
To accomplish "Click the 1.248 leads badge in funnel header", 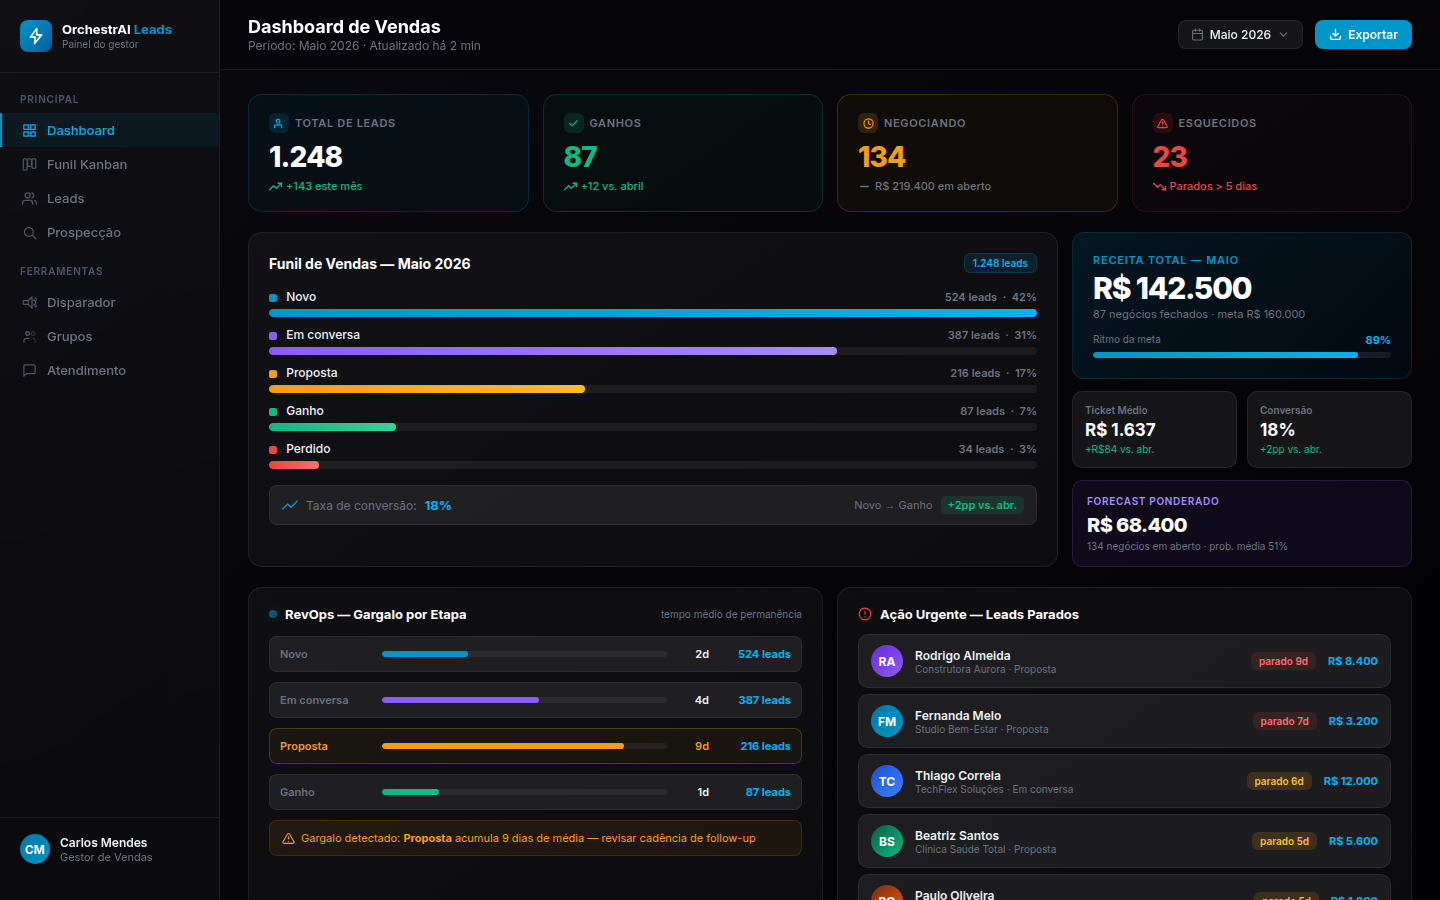I will 1000,264.
